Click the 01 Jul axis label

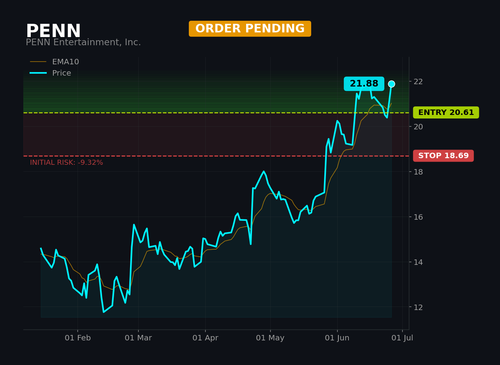[x=402, y=338]
